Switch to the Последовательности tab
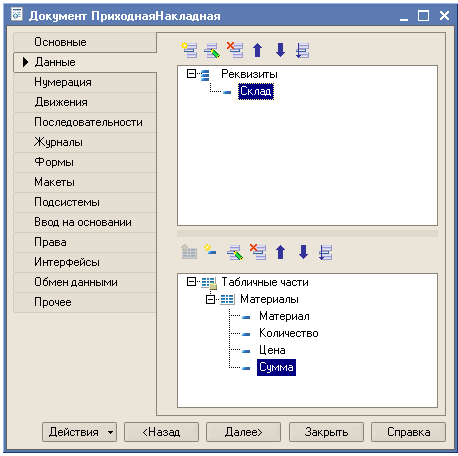The width and height of the screenshot is (458, 456). (85, 122)
